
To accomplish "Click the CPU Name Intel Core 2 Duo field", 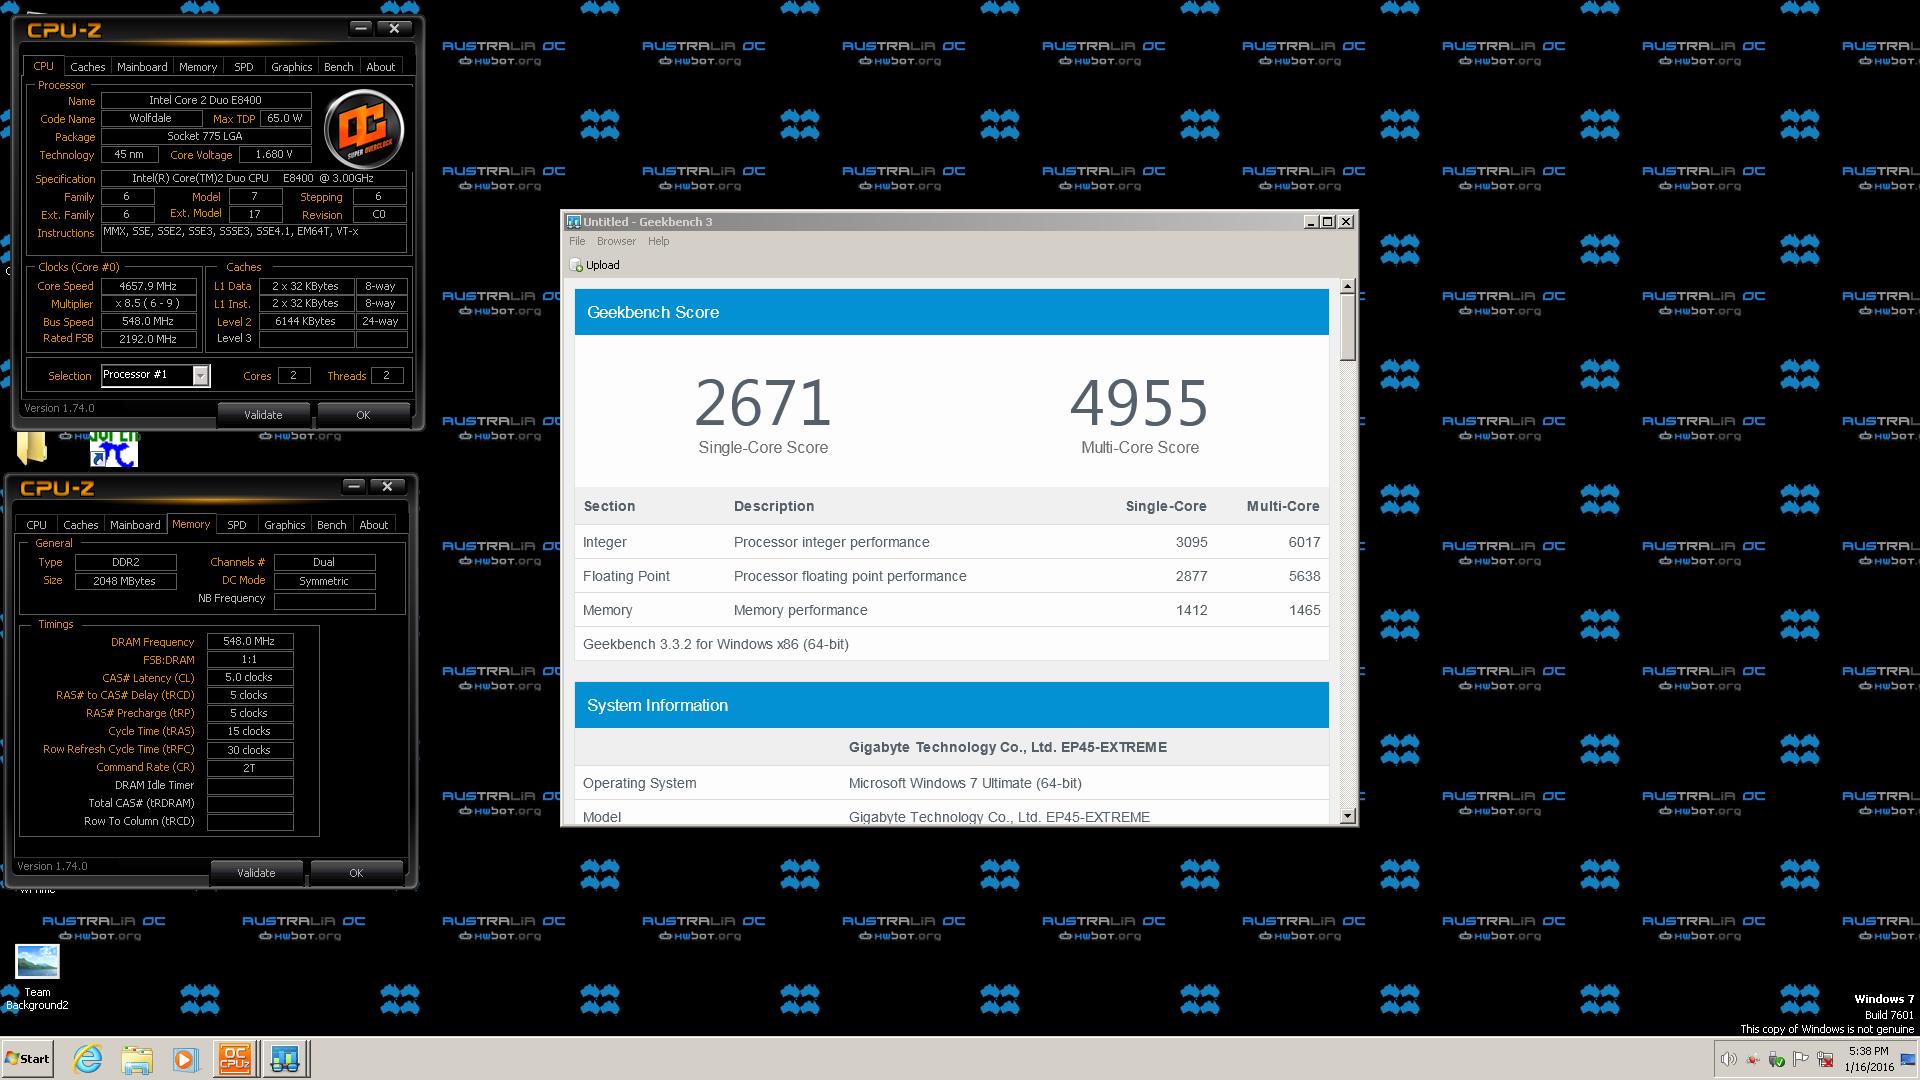I will pos(206,100).
